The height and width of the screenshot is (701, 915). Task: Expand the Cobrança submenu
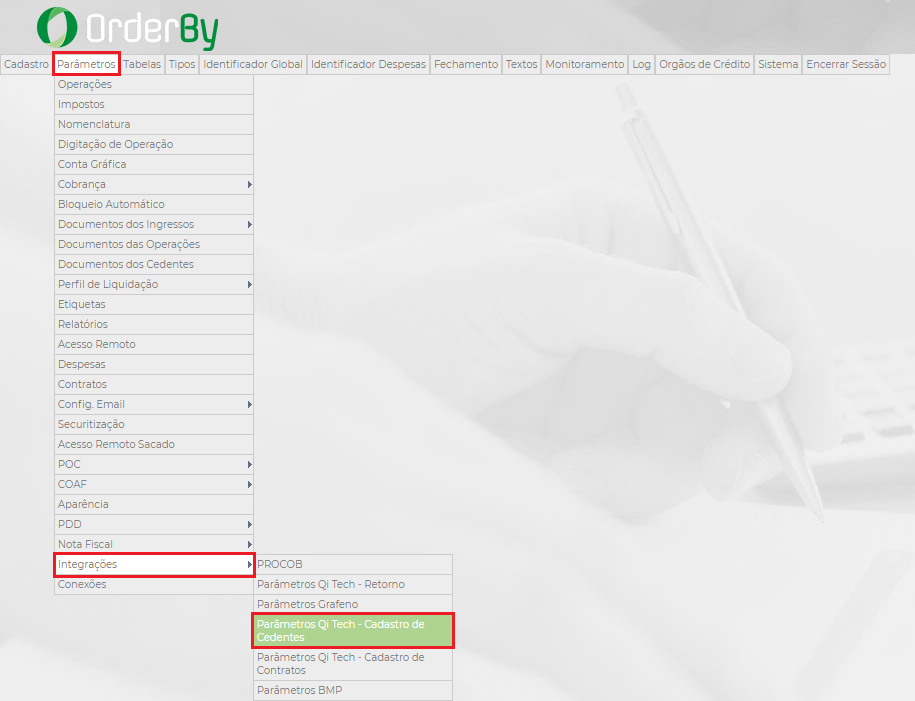click(153, 184)
